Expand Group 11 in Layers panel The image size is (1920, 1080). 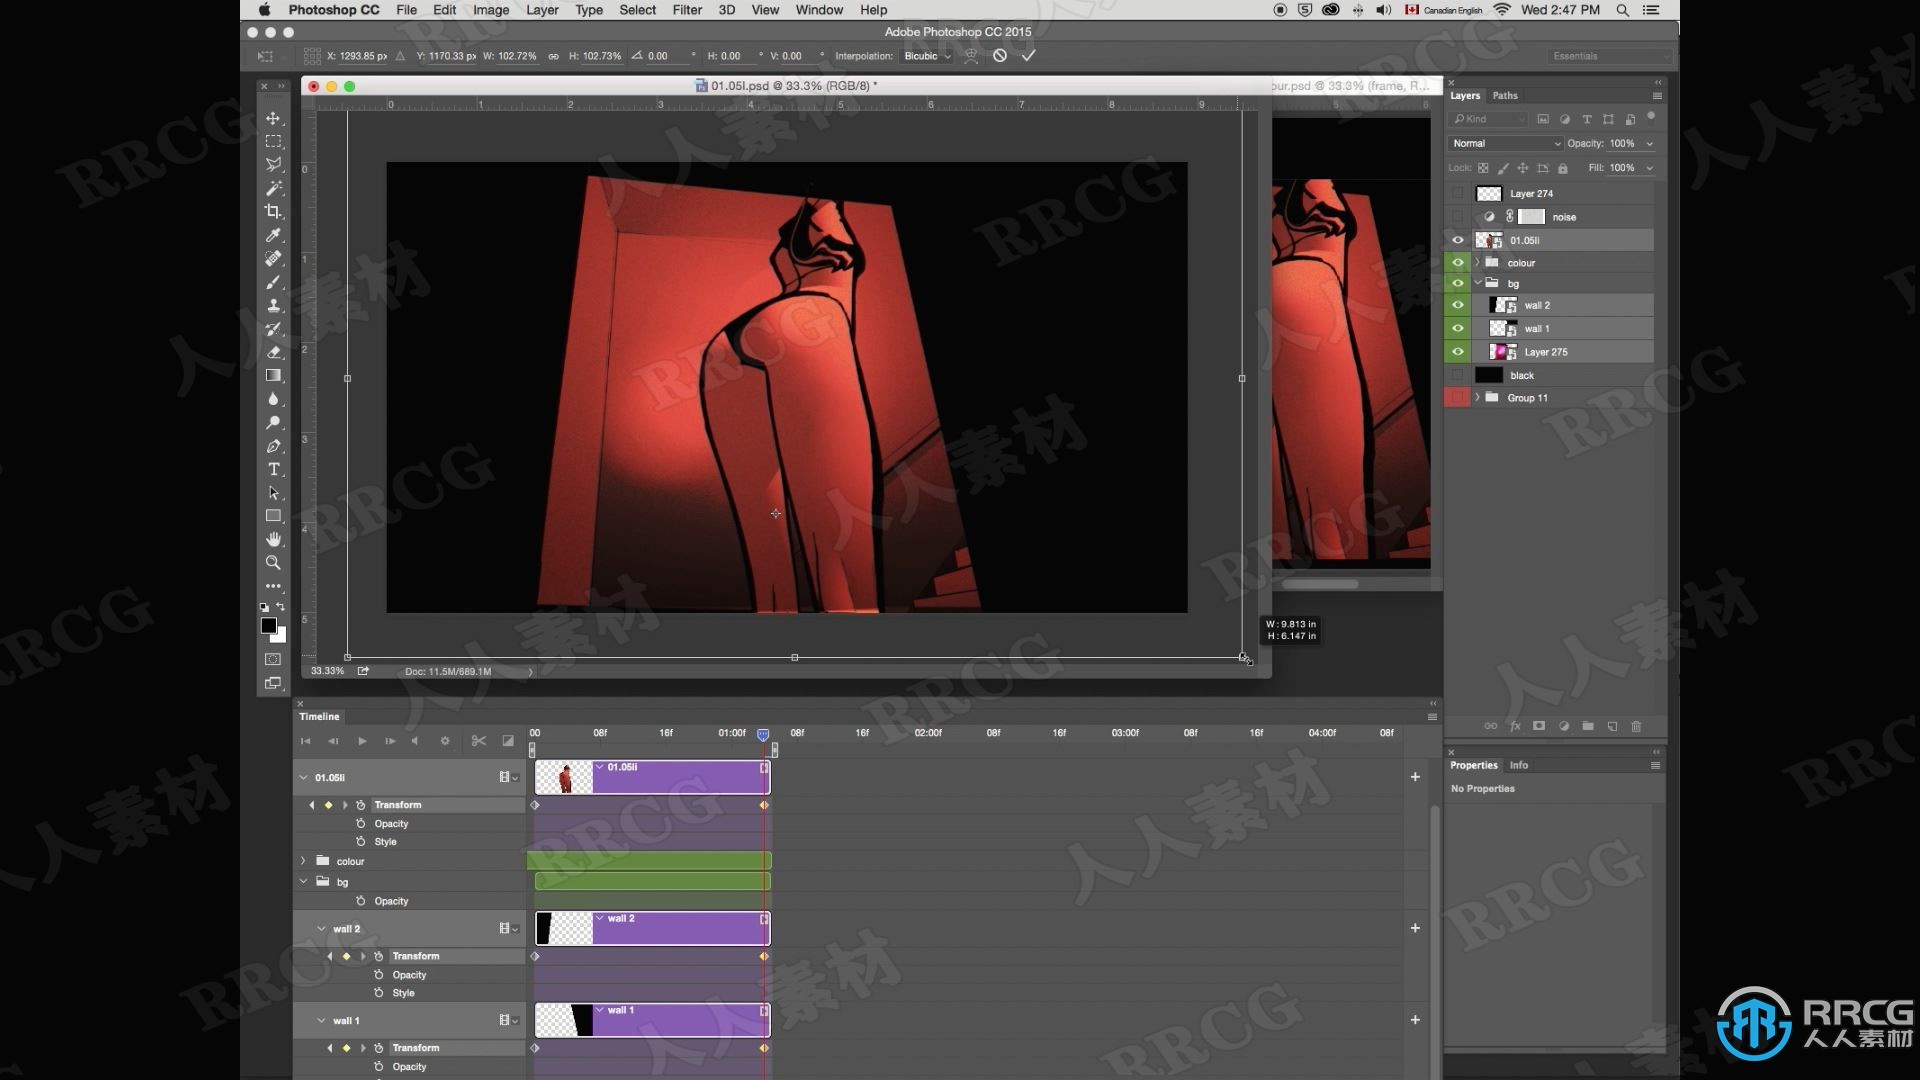tap(1477, 397)
